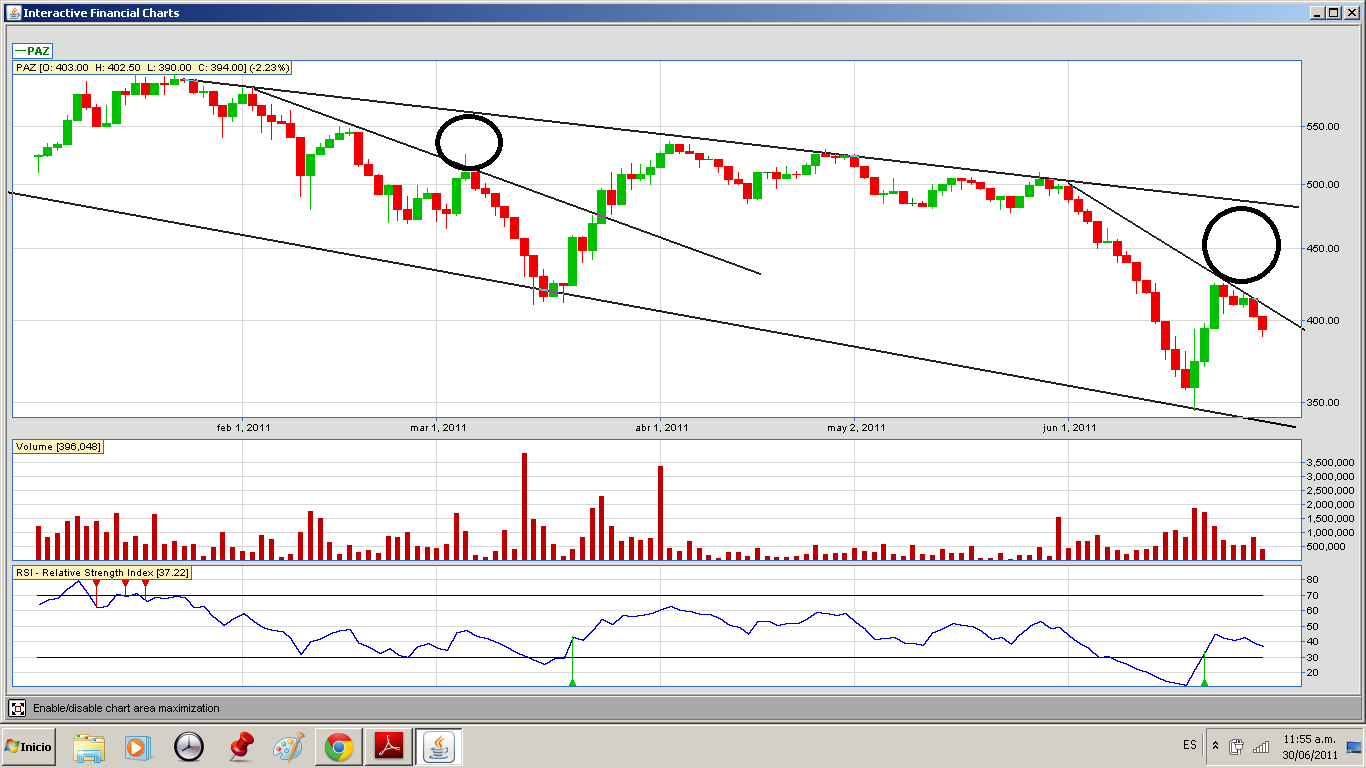Viewport: 1366px width, 768px height.
Task: Show hidden tray icons with the double chevron
Action: [1215, 746]
